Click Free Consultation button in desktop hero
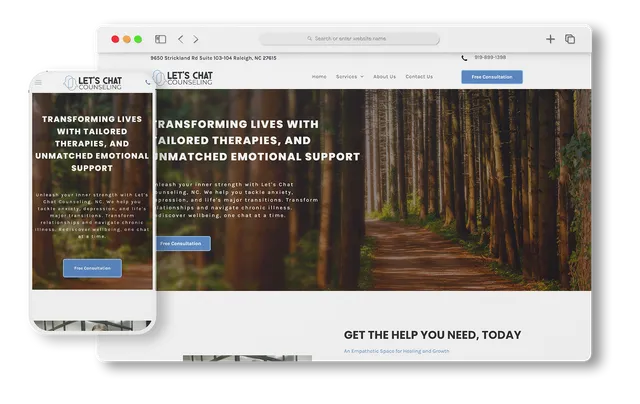This screenshot has height=404, width=640. pyautogui.click(x=182, y=244)
